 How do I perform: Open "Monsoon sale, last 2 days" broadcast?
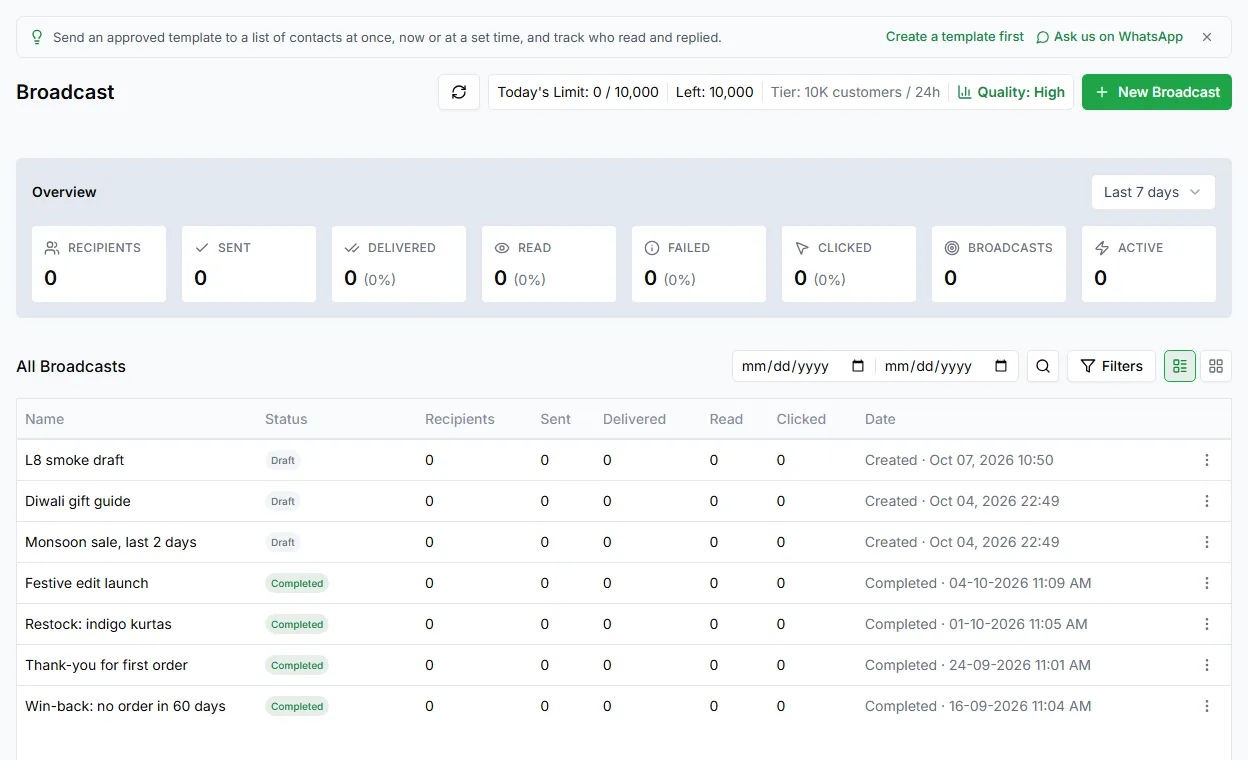(111, 542)
